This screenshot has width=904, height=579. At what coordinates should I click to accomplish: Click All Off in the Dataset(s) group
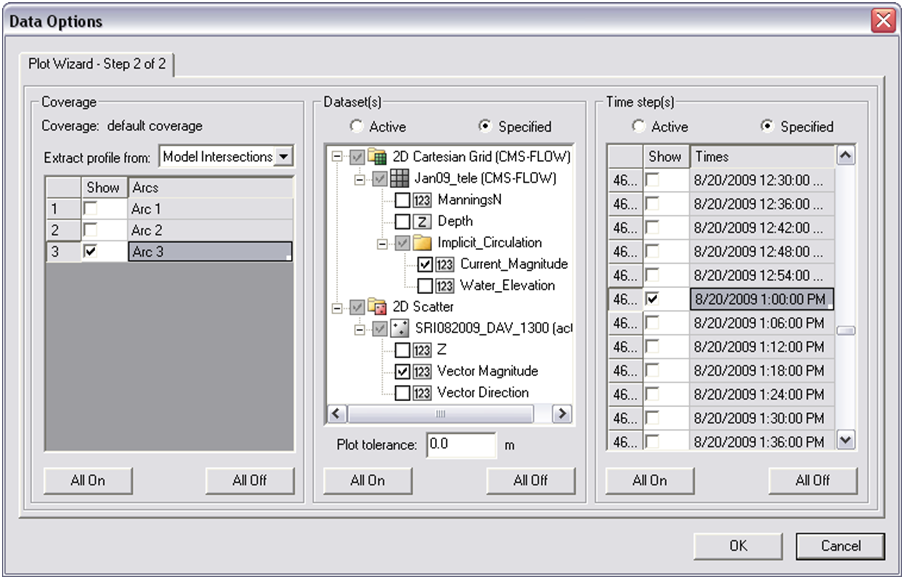pyautogui.click(x=531, y=480)
